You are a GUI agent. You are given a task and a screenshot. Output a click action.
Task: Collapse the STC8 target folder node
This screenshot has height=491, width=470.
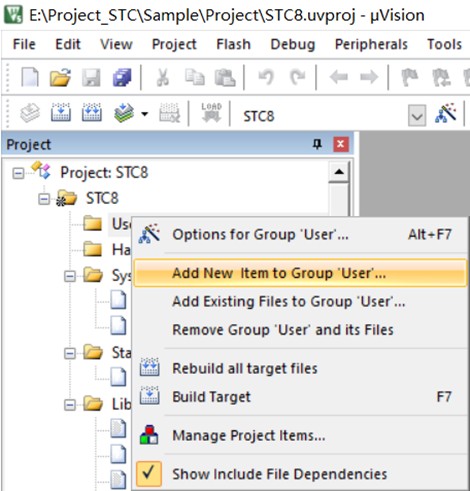click(44, 199)
